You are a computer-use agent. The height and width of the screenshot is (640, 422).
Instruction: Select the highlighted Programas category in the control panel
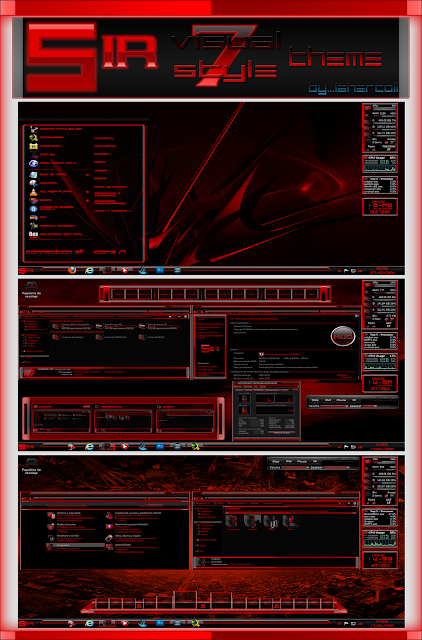tap(76, 547)
